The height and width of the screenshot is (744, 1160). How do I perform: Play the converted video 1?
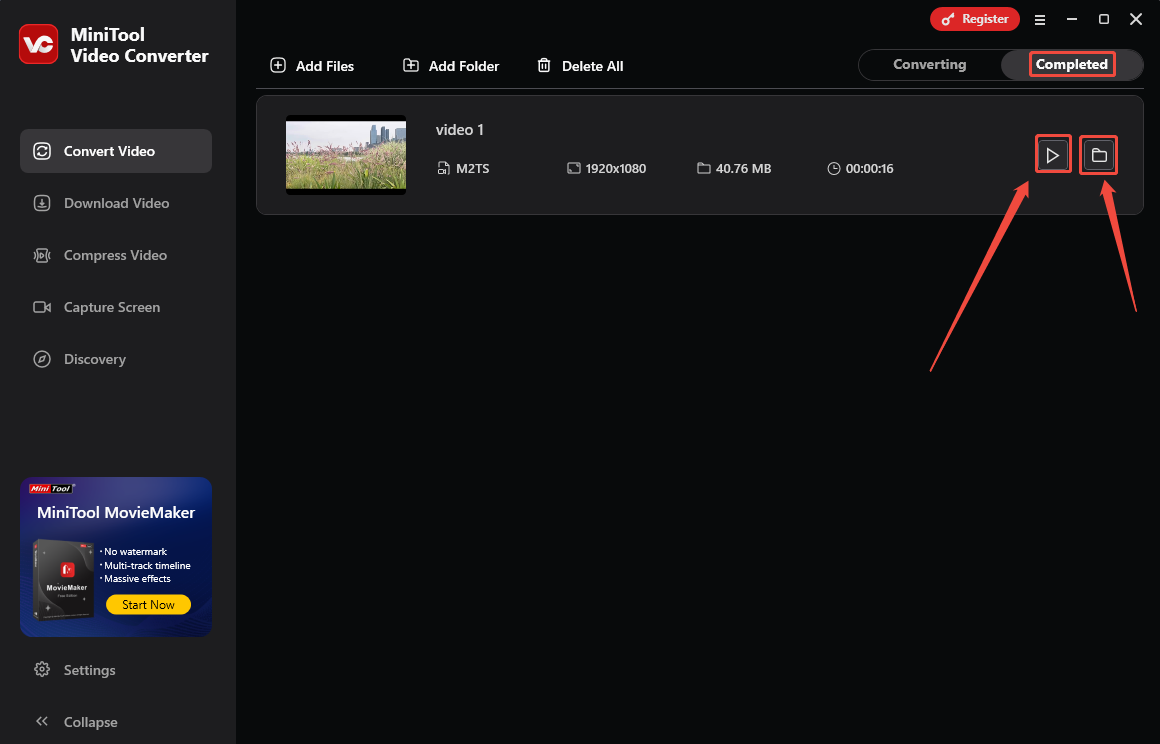coord(1053,155)
